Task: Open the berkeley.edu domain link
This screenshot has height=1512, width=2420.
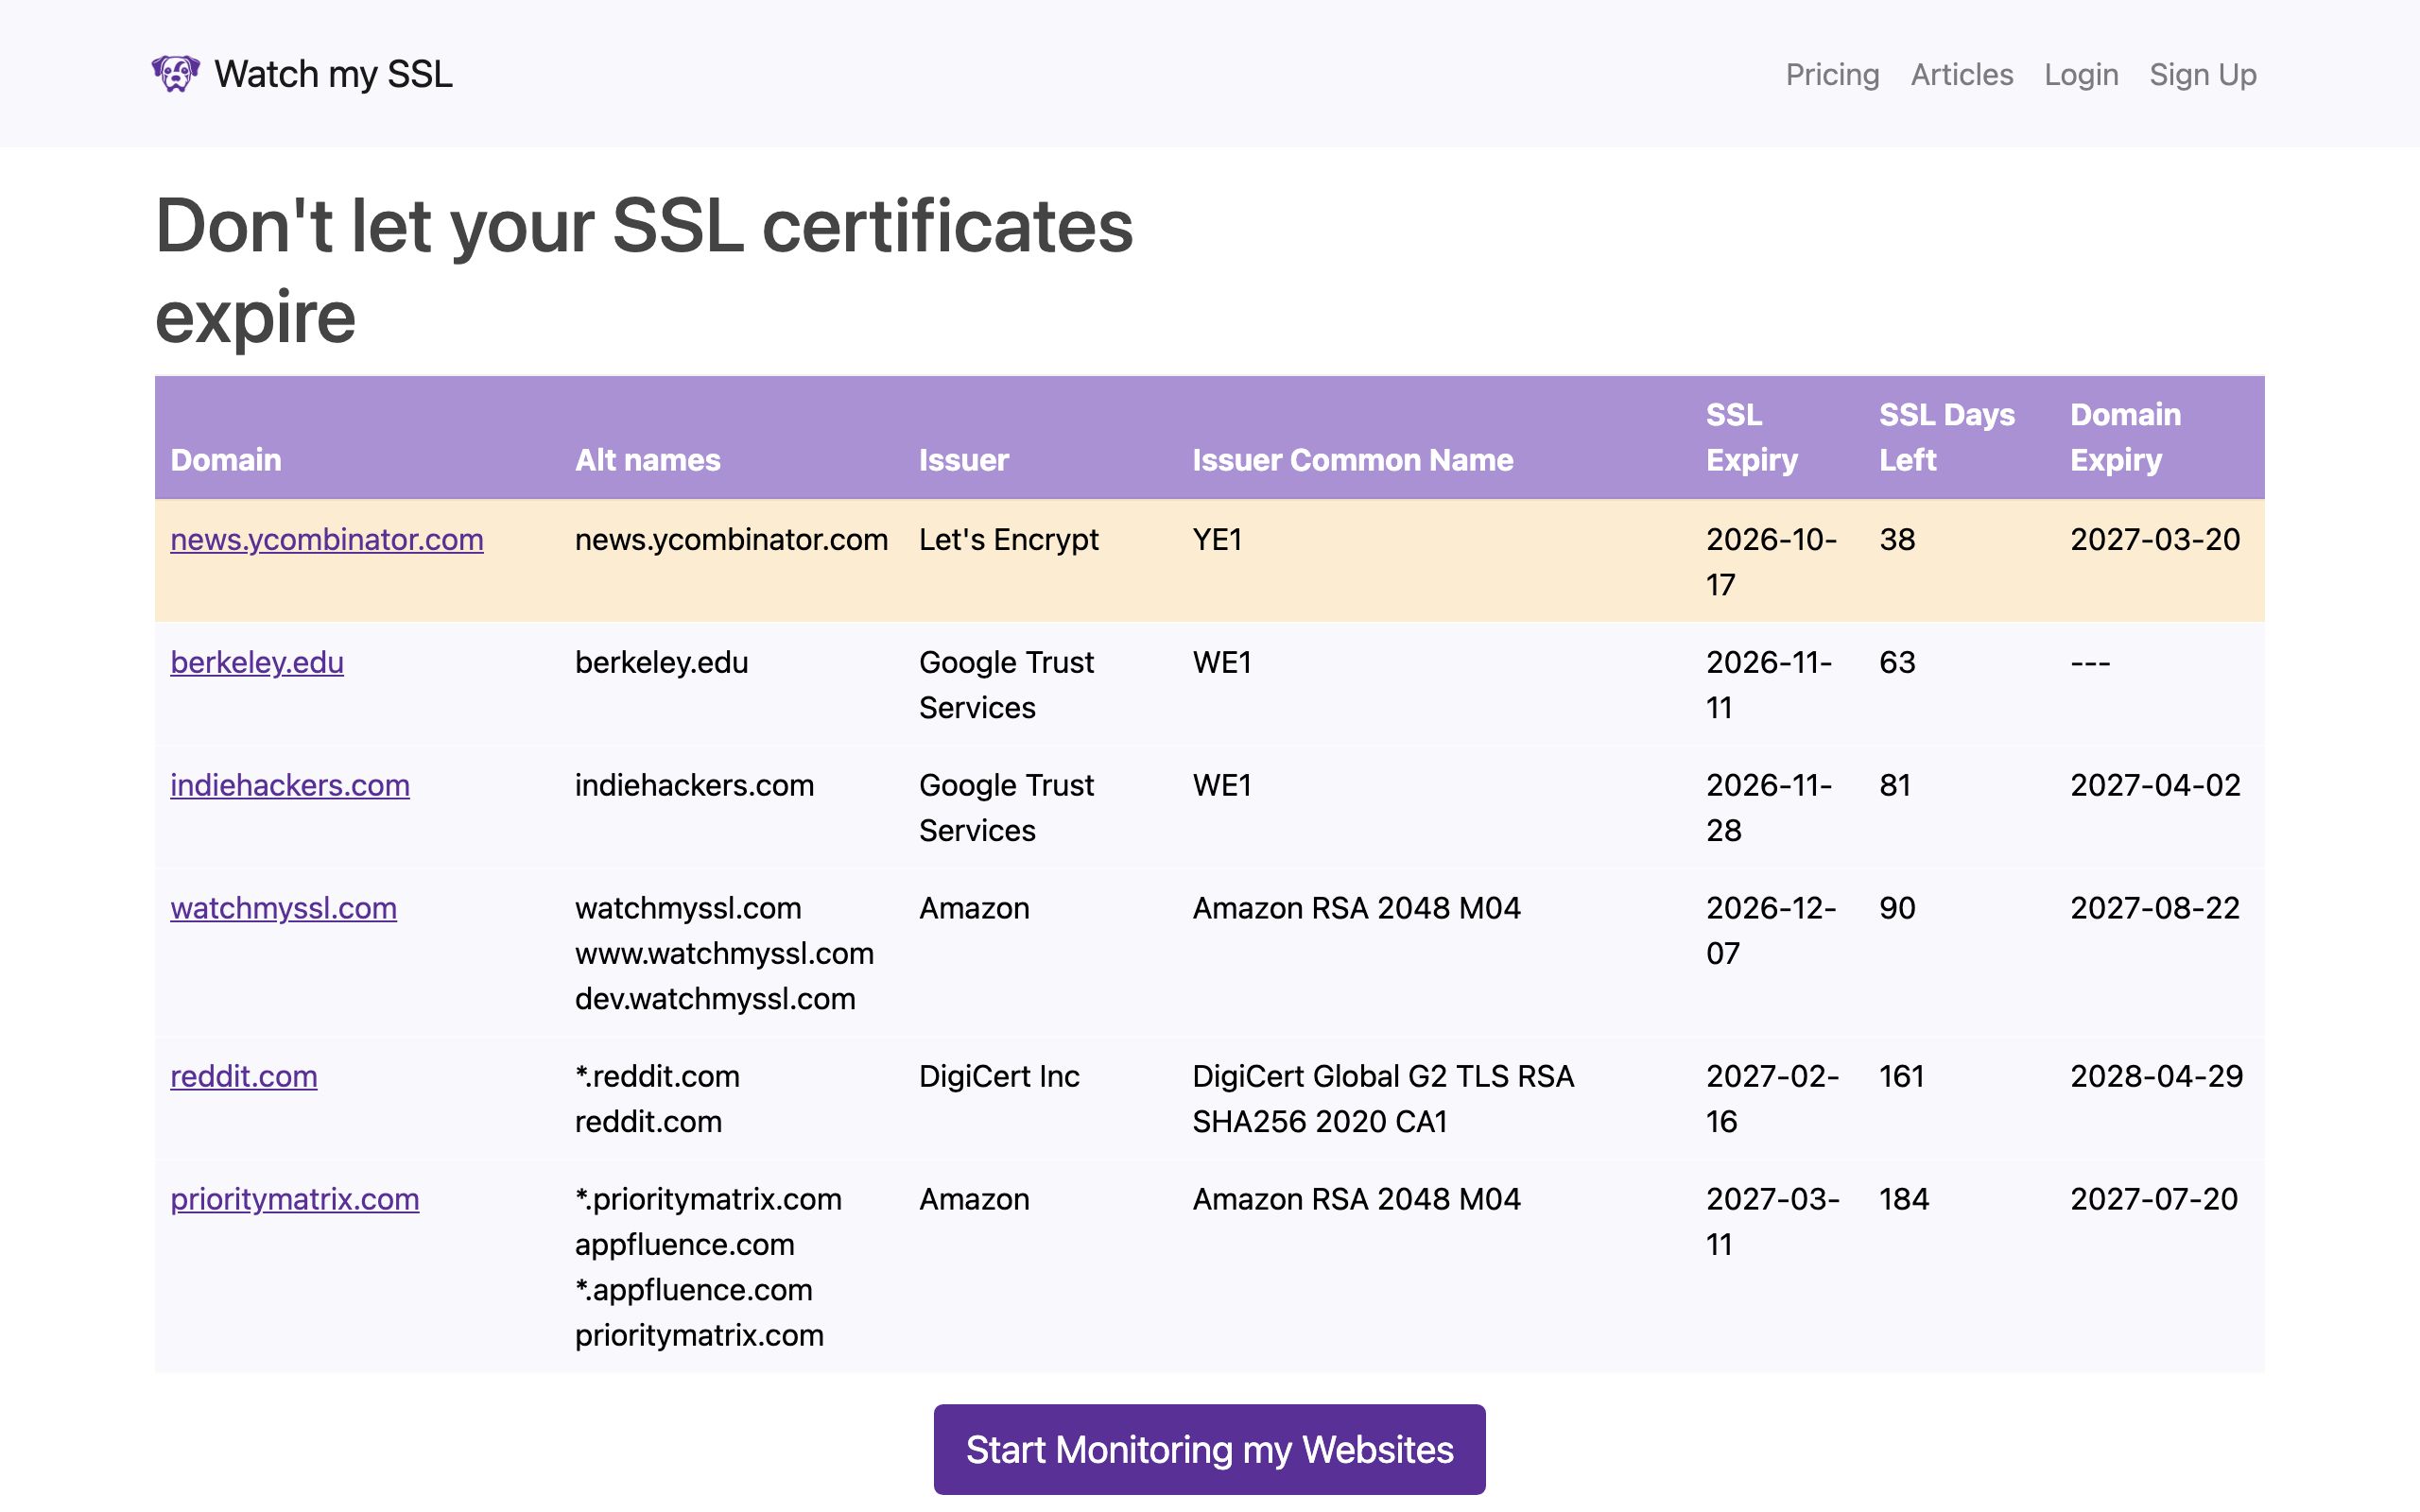Action: (x=257, y=662)
